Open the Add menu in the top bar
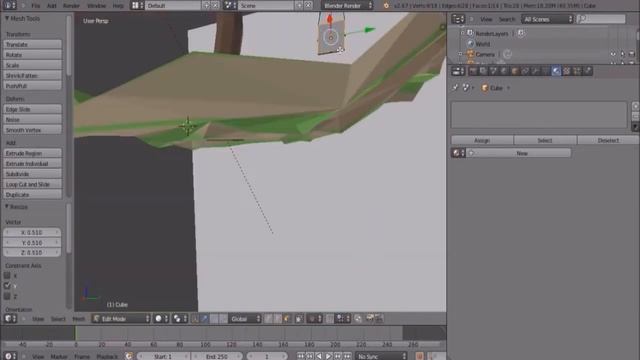Viewport: 640px width, 360px height. 51,6
